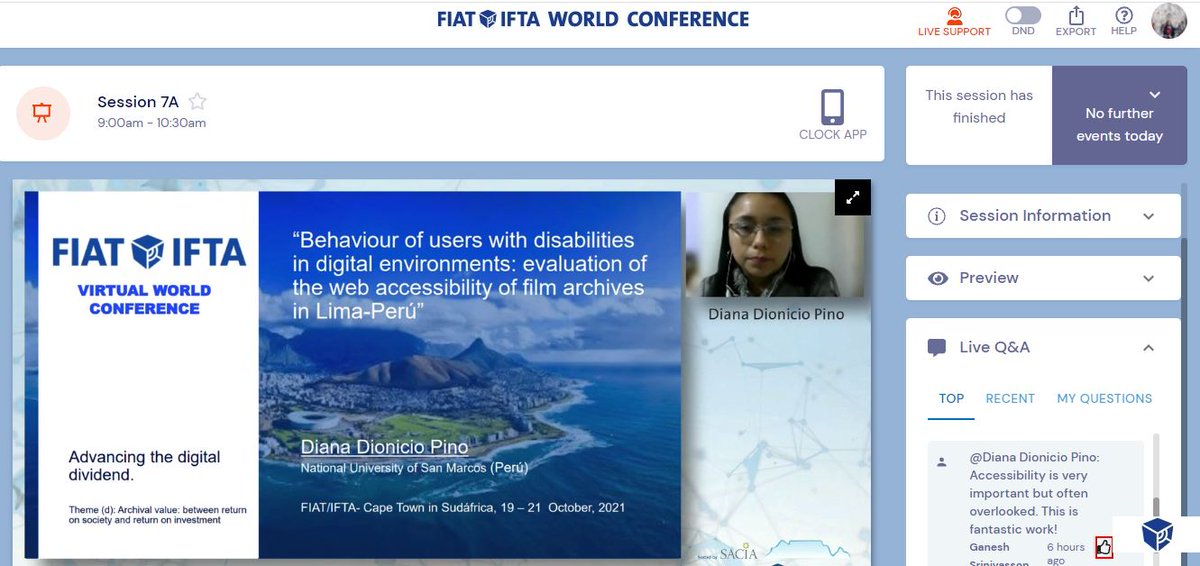Open the user profile avatar

tap(1169, 21)
